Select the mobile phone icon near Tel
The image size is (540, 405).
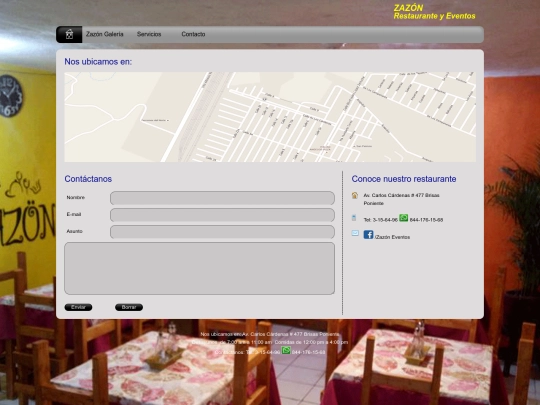point(354,218)
